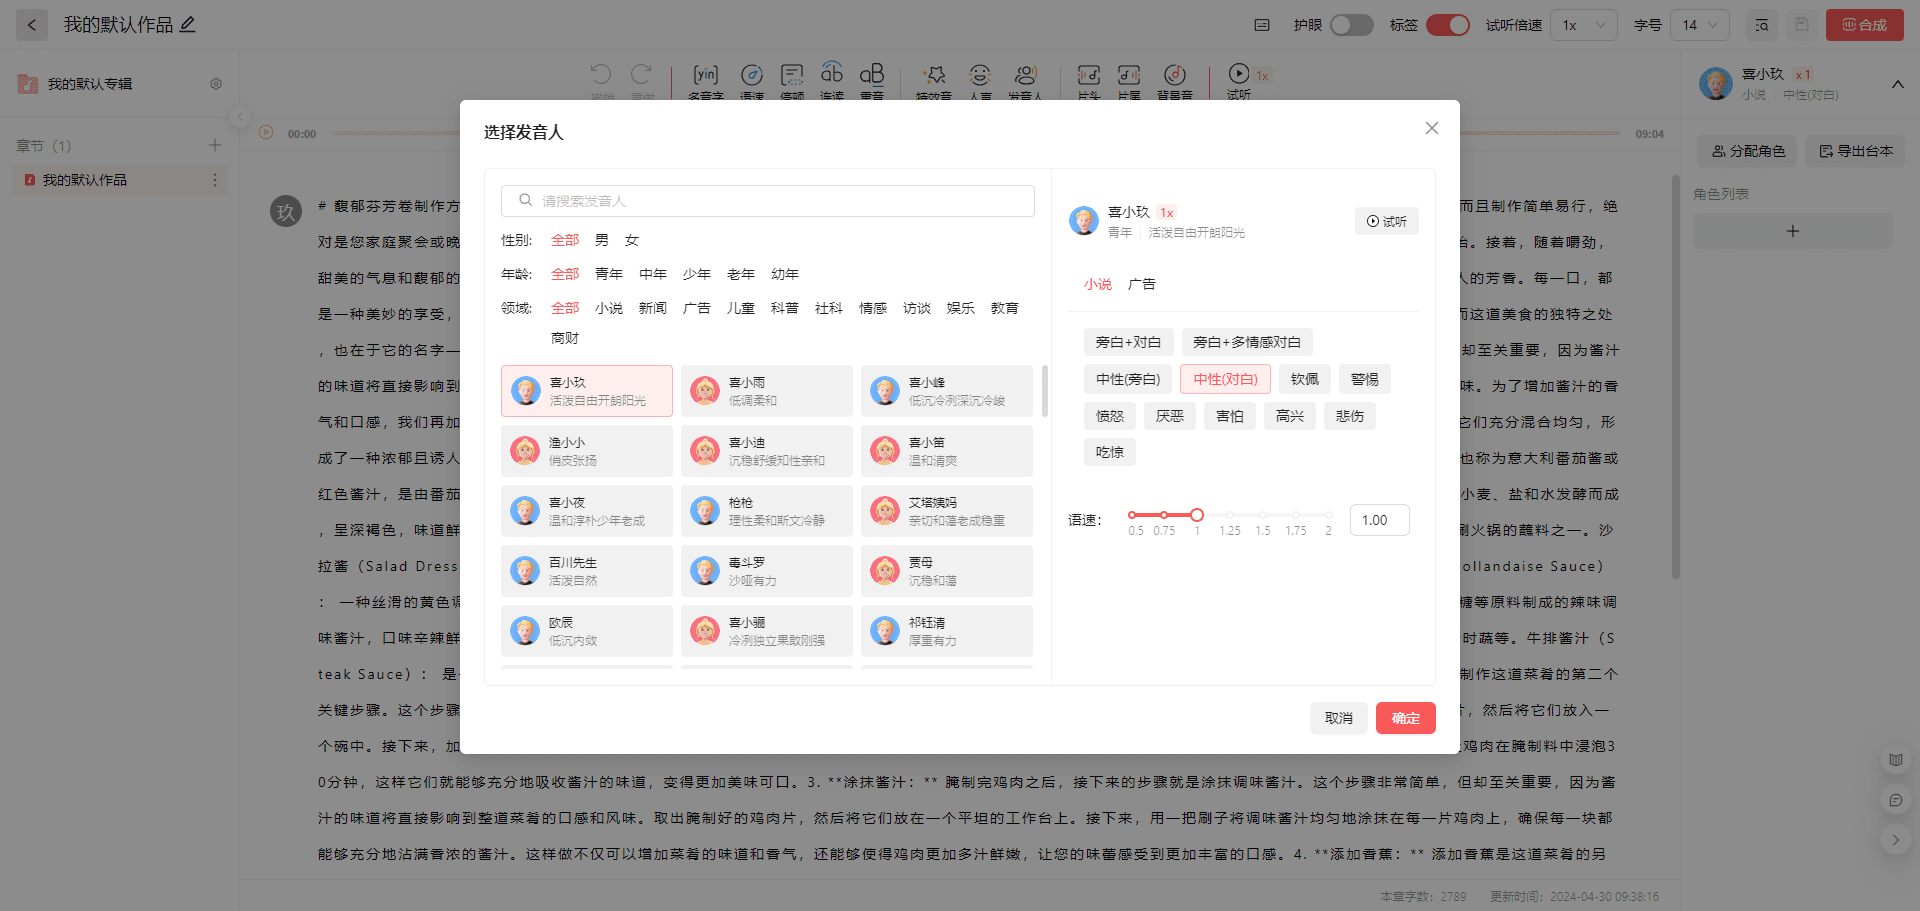Open album settings gear icon
This screenshot has width=1920, height=911.
coord(216,84)
